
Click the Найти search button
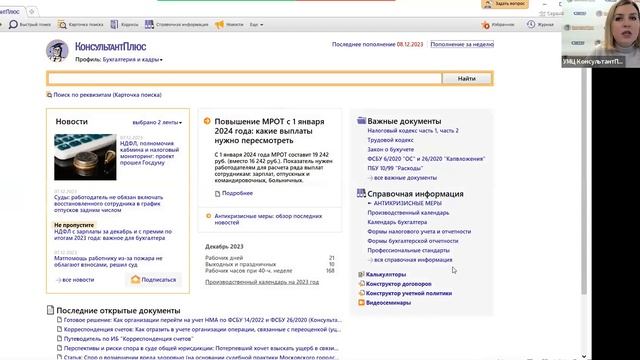pyautogui.click(x=467, y=78)
